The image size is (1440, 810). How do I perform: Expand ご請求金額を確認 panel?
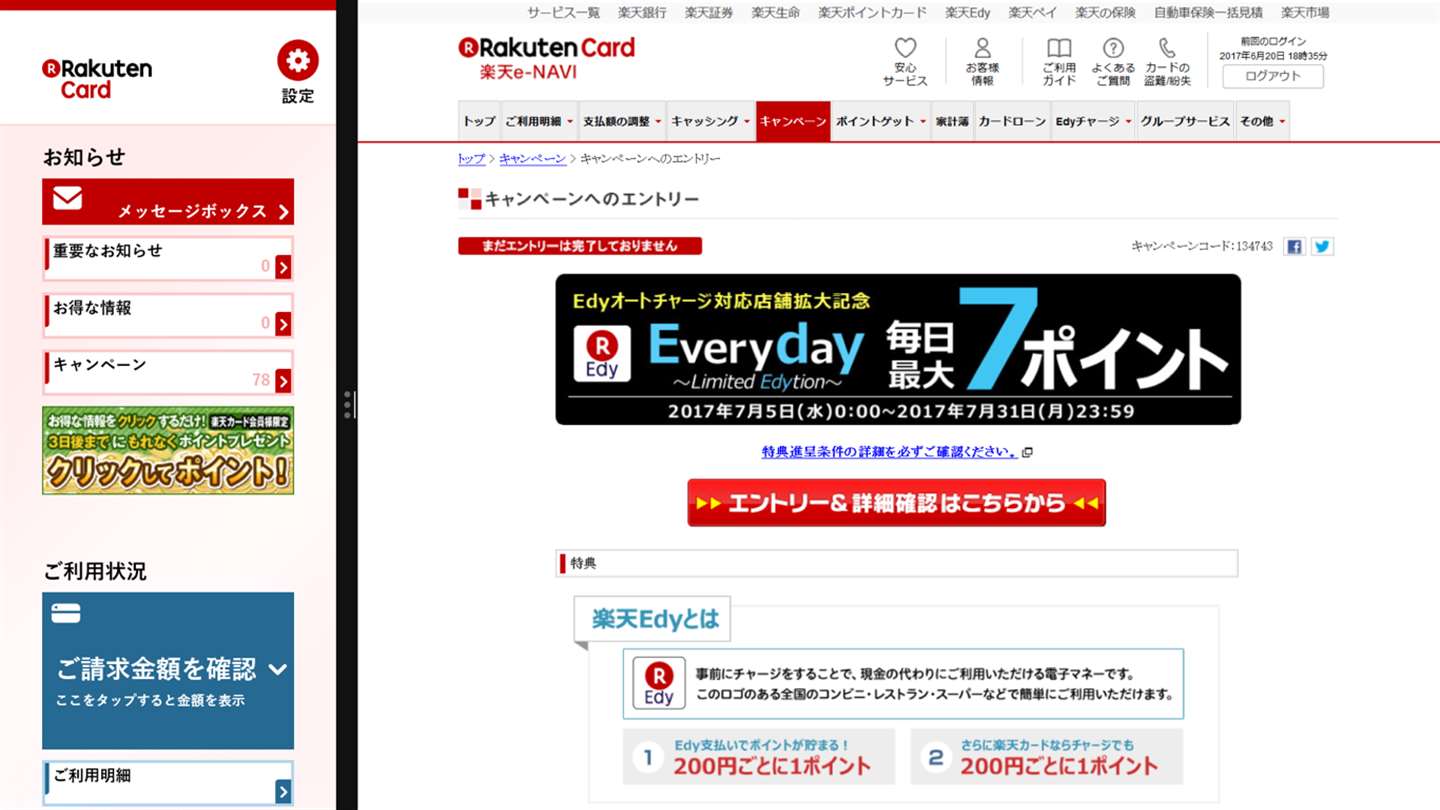pos(168,670)
